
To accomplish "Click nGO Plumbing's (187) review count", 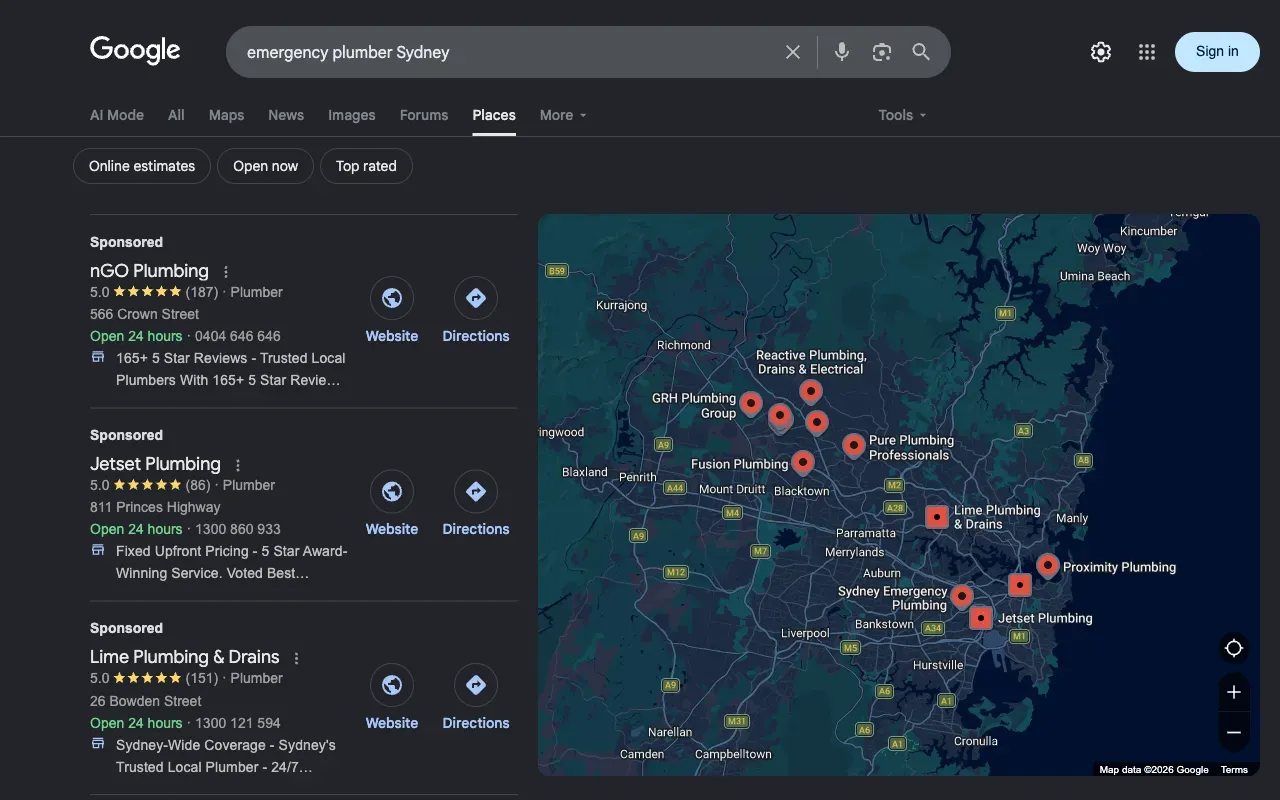I will click(x=202, y=292).
